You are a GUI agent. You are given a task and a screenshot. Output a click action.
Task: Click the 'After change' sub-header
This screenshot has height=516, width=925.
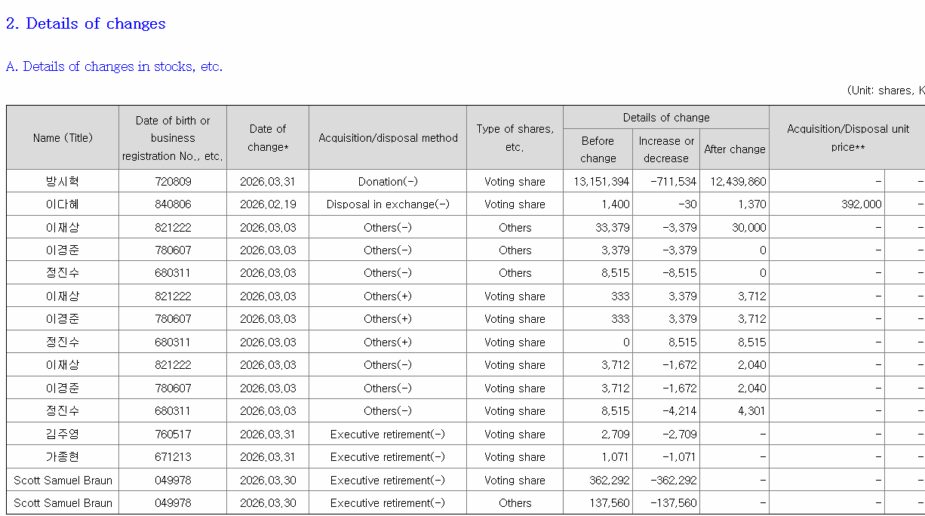734,149
